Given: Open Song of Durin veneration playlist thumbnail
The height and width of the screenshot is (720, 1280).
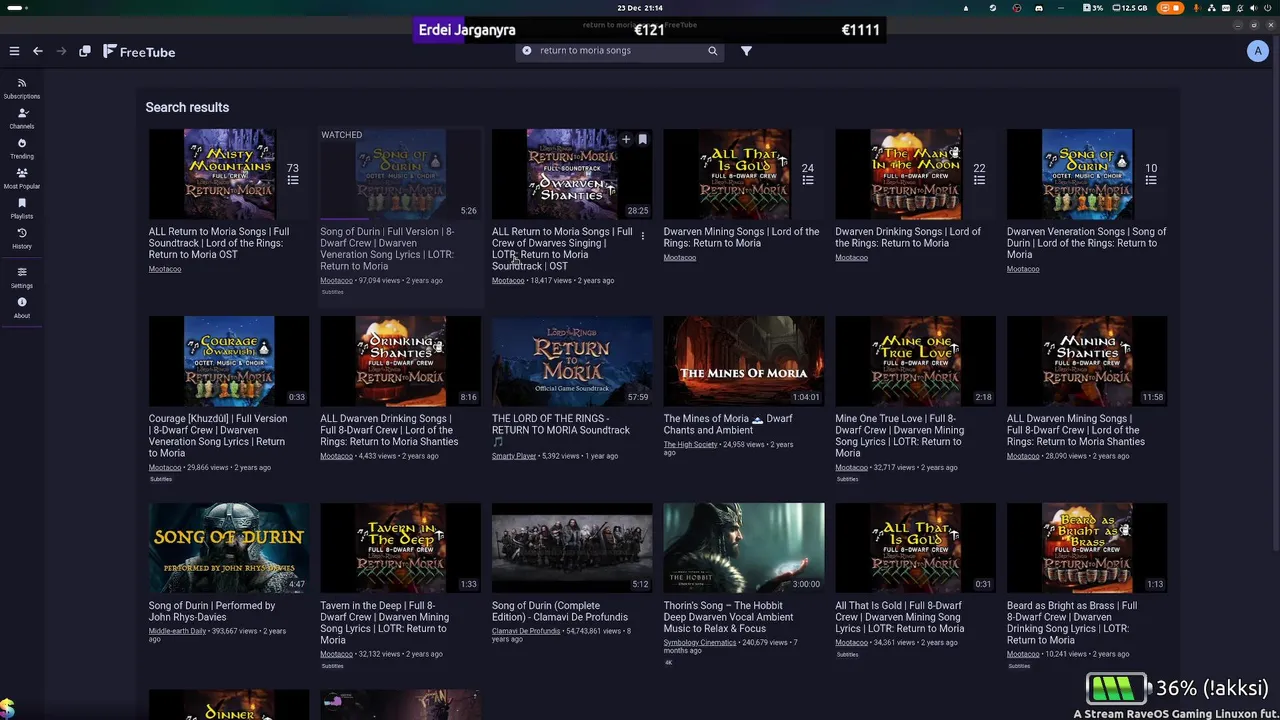Looking at the screenshot, I should [x=1087, y=174].
